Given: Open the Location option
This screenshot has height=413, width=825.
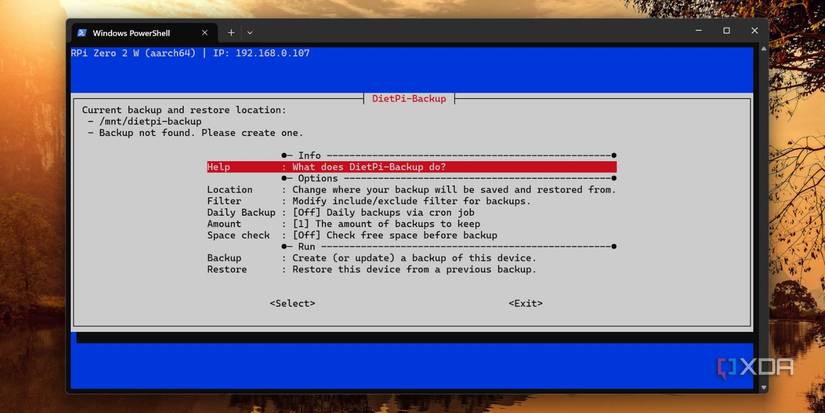Looking at the screenshot, I should click(411, 189).
